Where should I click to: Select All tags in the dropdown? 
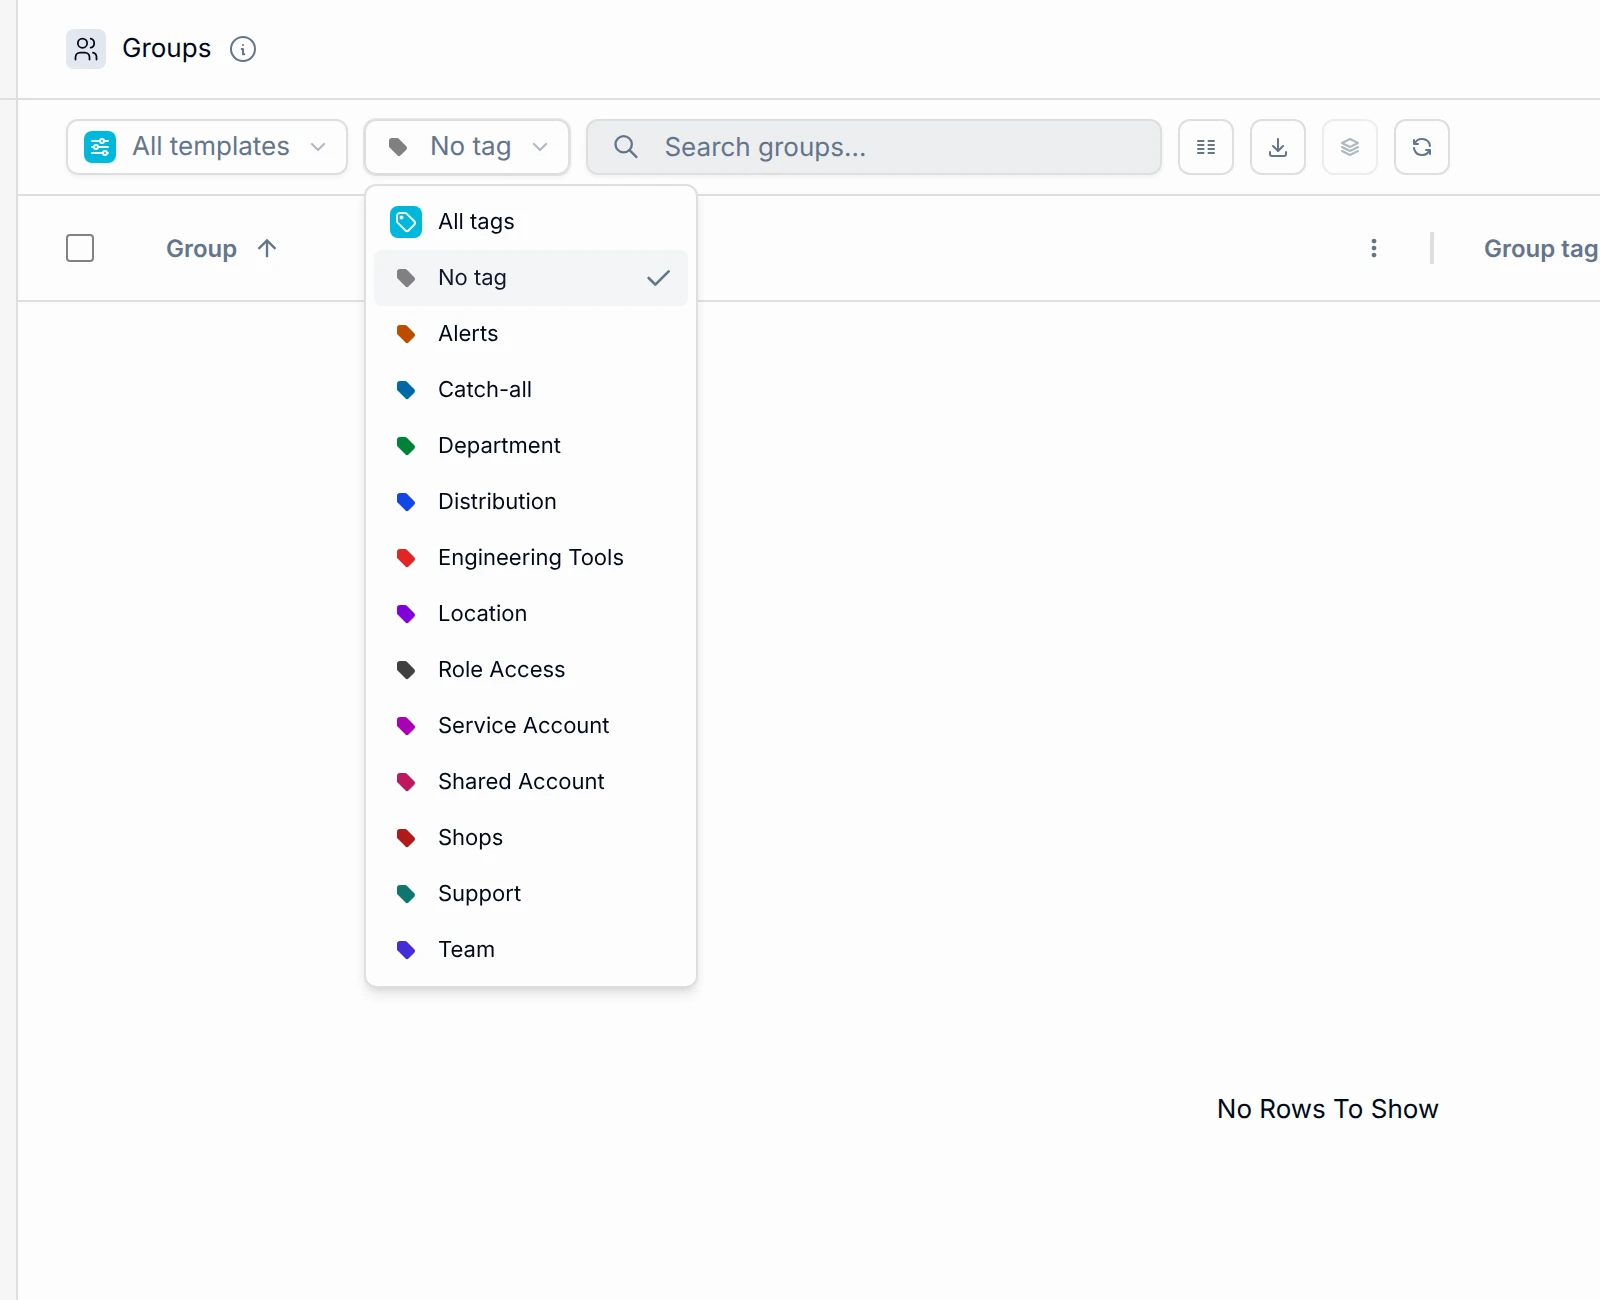pos(531,222)
